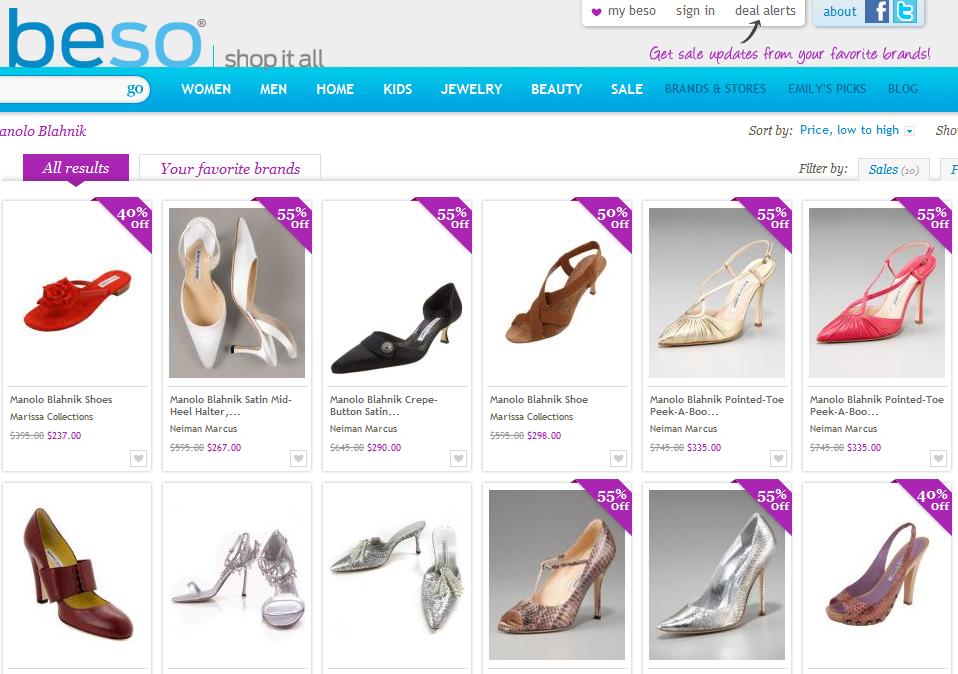
Task: Open the brown strappy sandal image
Action: 557,292
